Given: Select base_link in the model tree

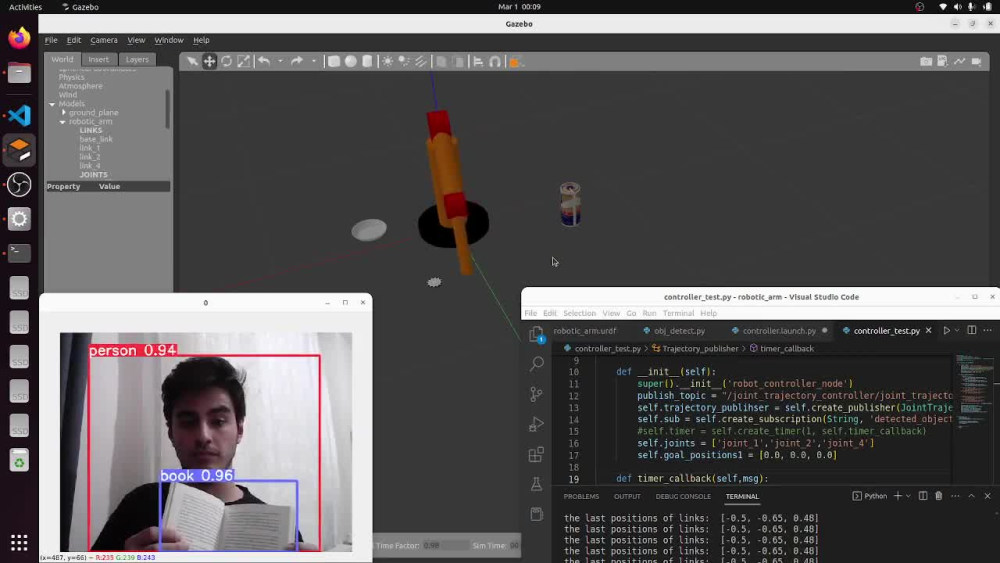Looking at the screenshot, I should 96,139.
